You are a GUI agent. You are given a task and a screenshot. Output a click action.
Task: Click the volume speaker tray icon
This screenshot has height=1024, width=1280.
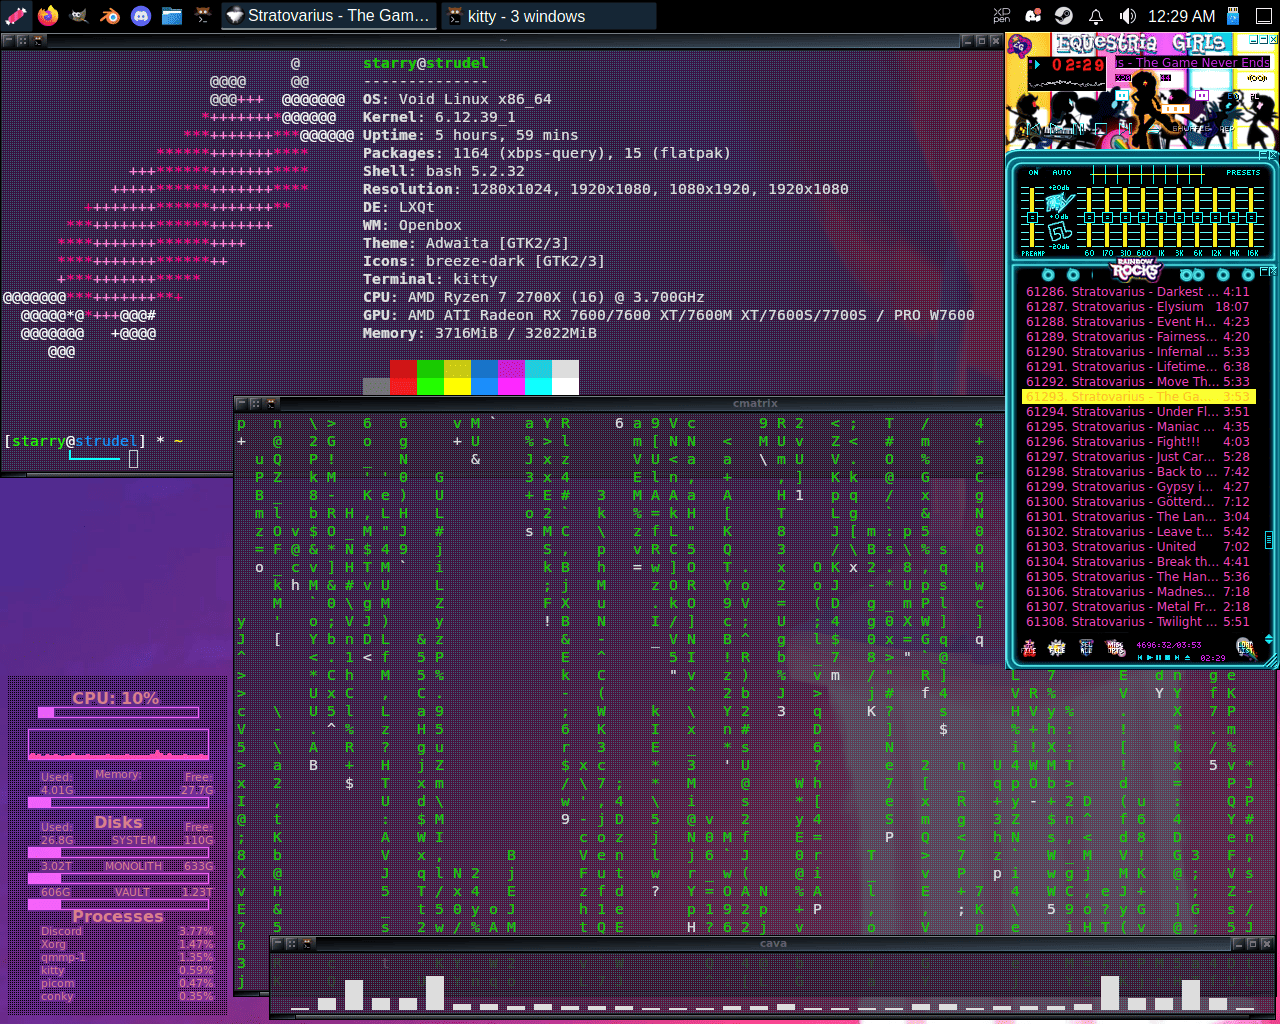point(1127,16)
